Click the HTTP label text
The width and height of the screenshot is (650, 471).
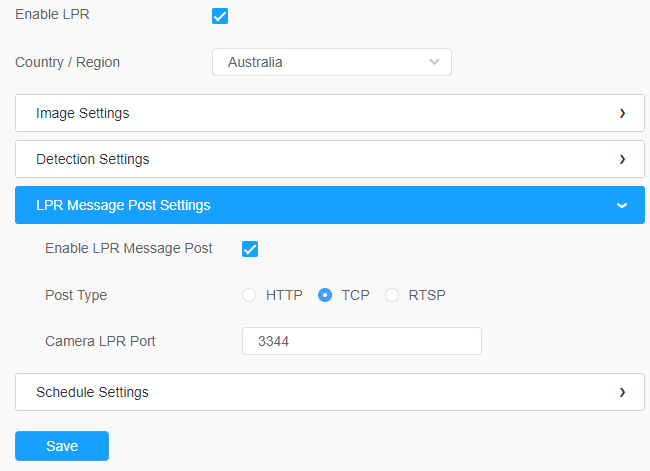point(284,295)
